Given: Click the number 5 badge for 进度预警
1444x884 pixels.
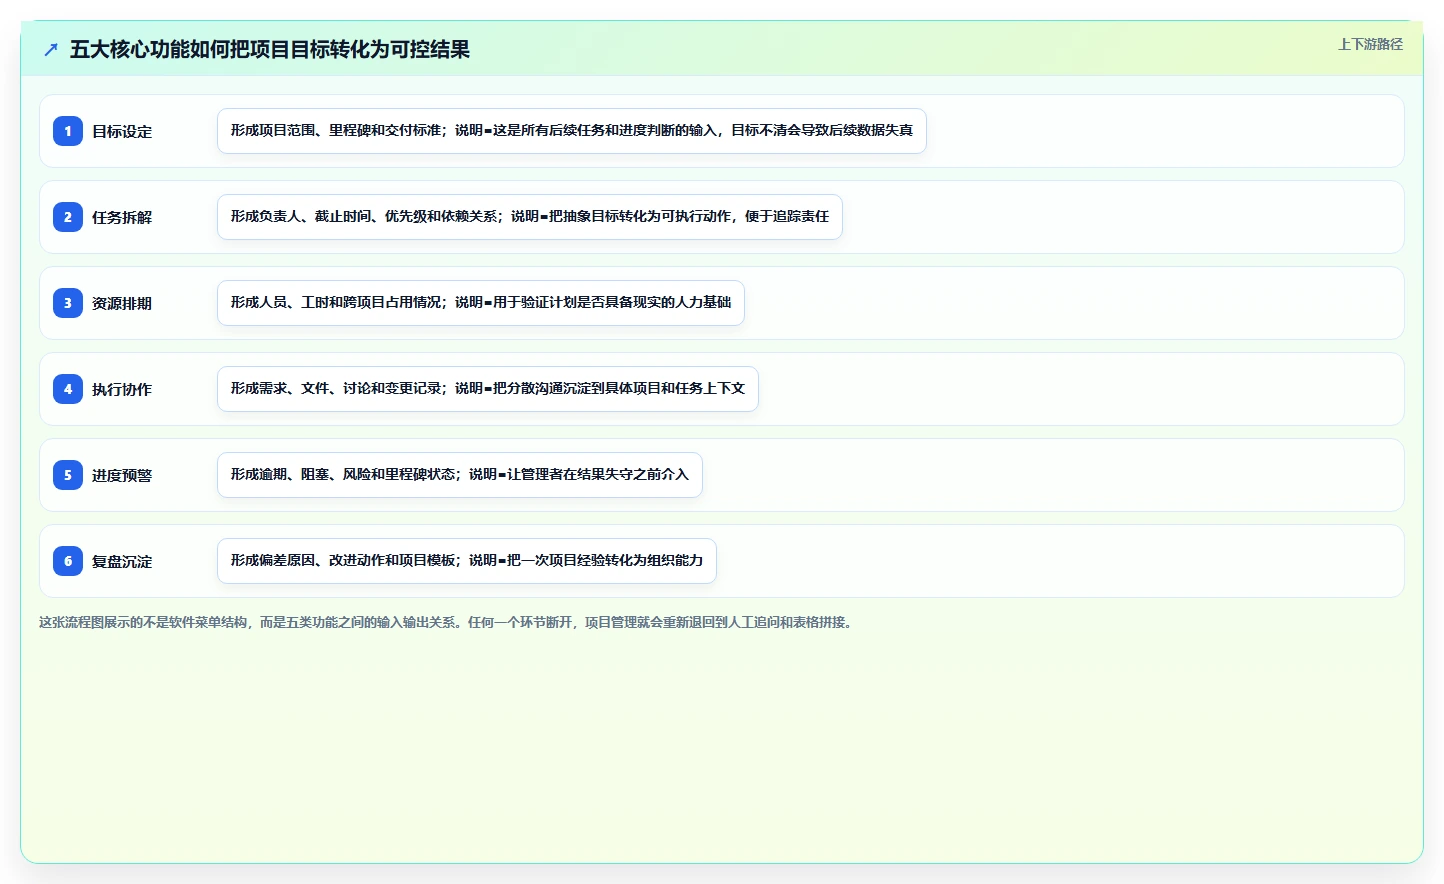Looking at the screenshot, I should (68, 475).
